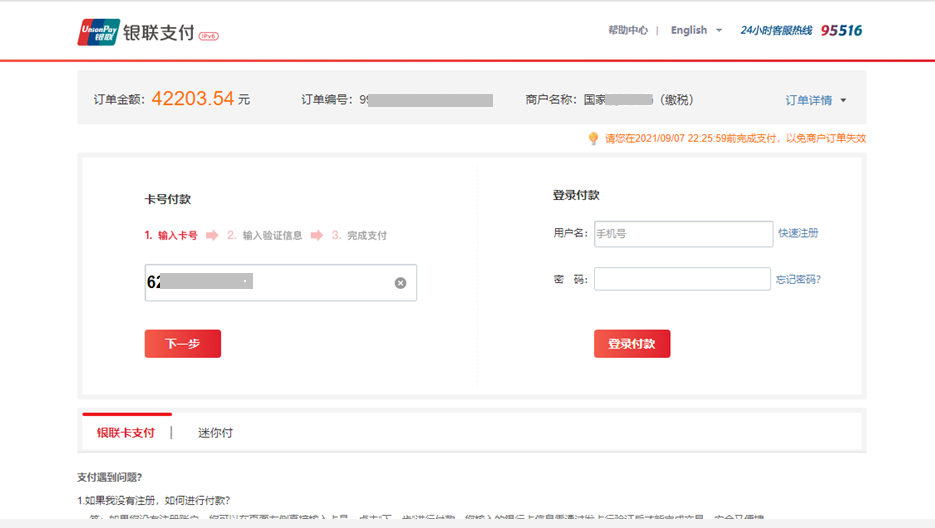
Task: Click 卡号付款 heading
Action: click(x=168, y=199)
